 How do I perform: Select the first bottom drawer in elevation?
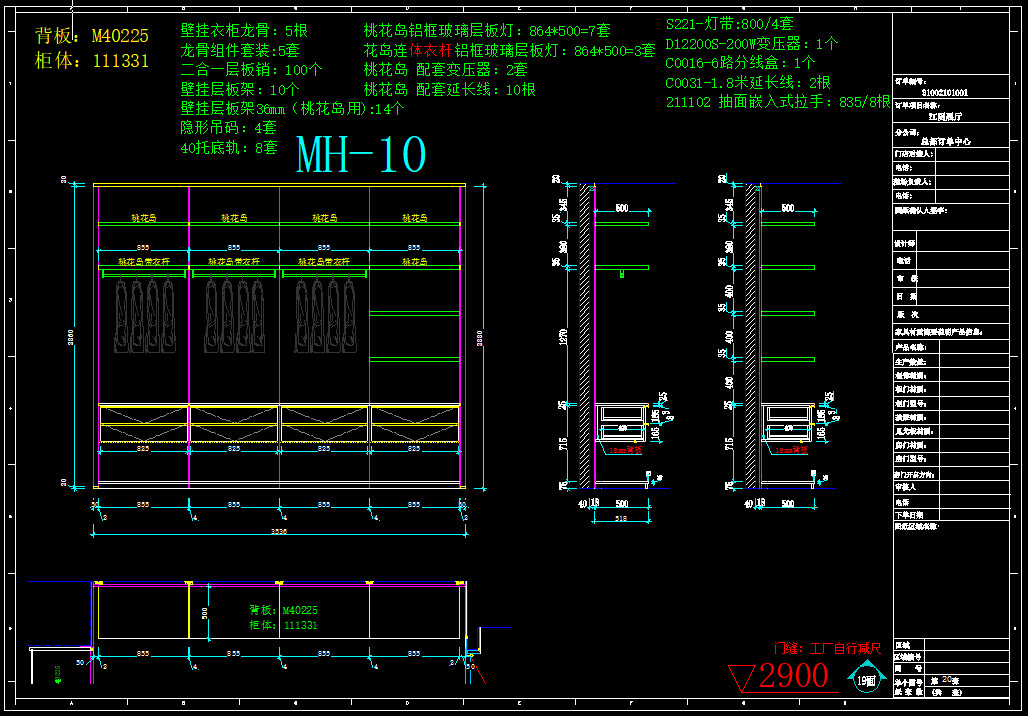(x=143, y=423)
